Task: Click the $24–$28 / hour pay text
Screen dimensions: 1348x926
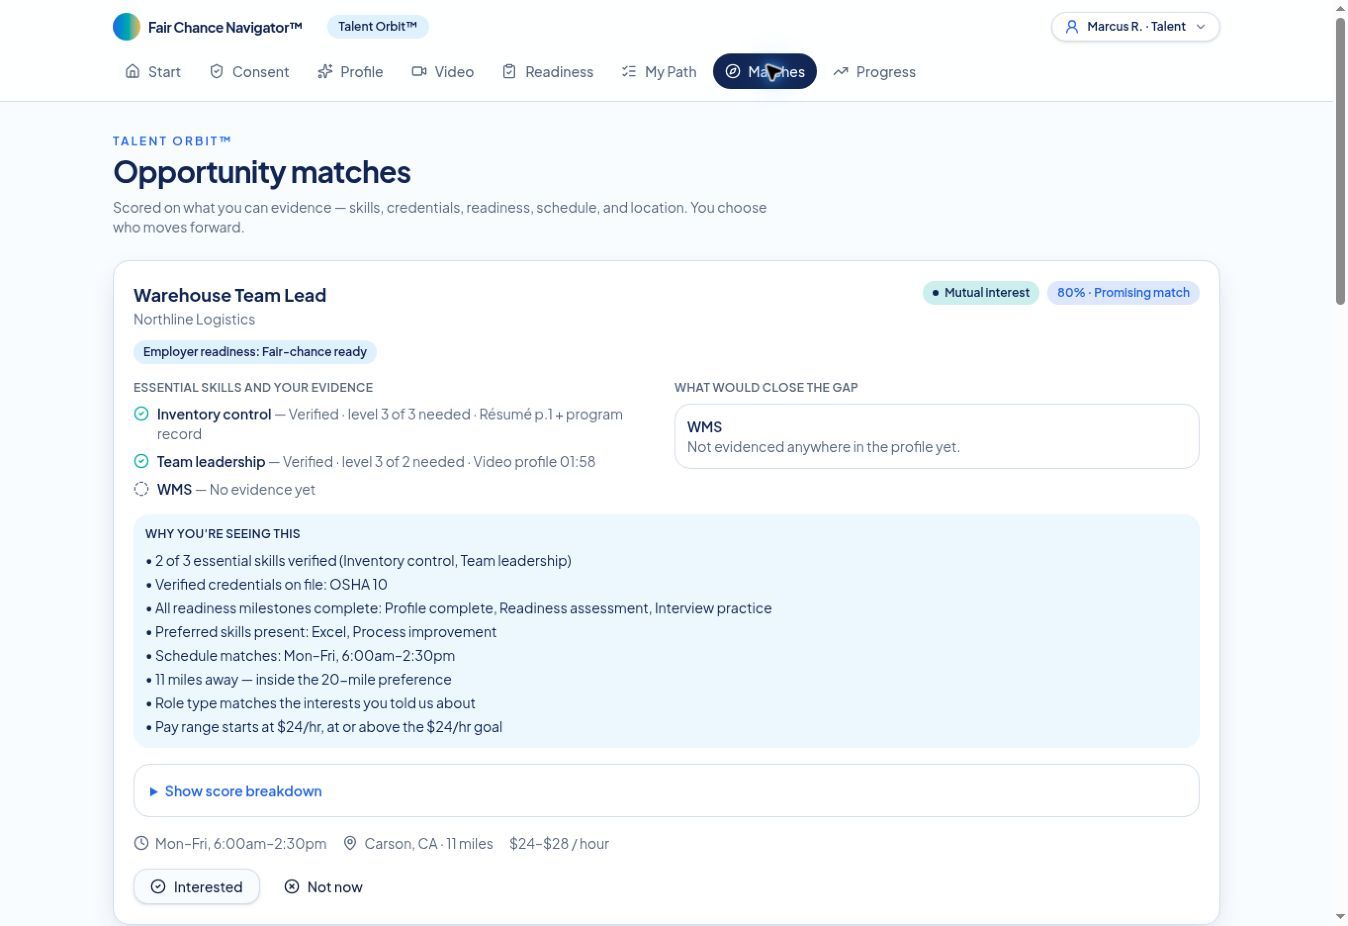Action: (559, 844)
